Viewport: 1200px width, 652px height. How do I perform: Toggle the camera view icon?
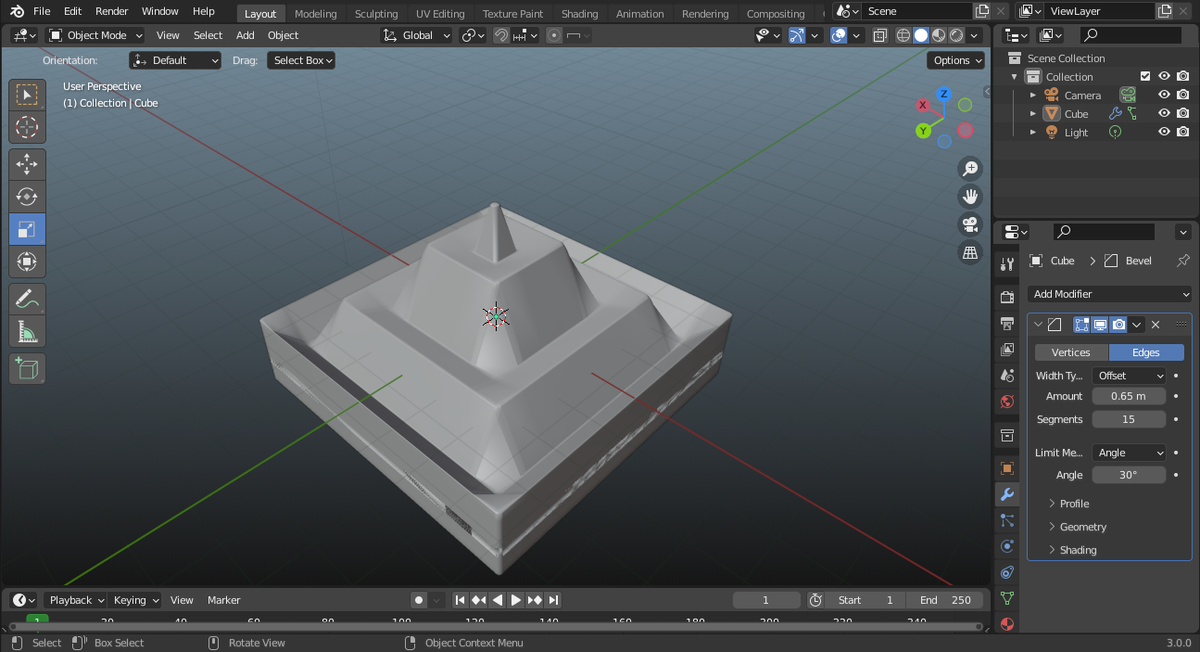(x=969, y=224)
